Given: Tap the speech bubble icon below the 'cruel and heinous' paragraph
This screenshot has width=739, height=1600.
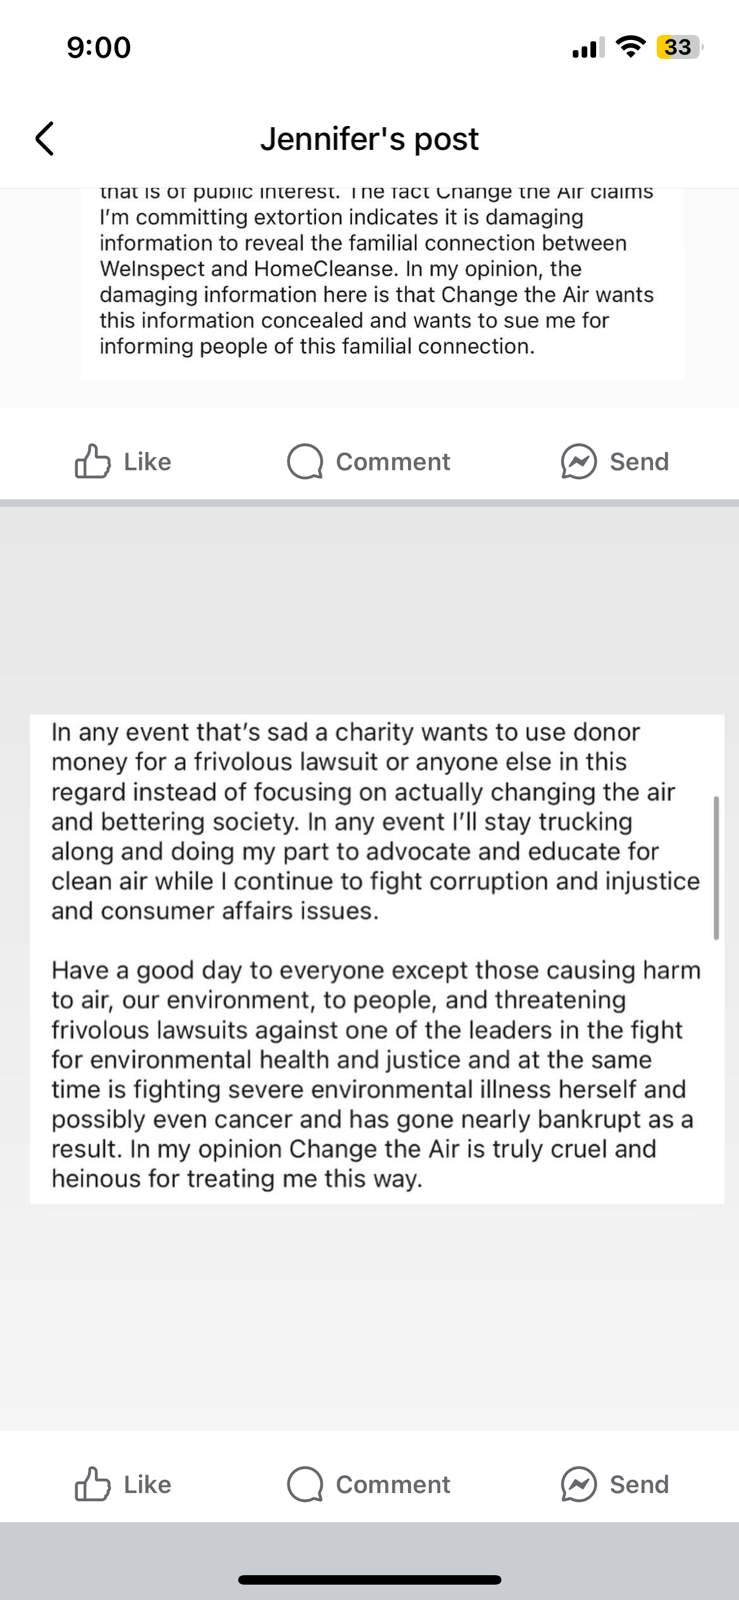Looking at the screenshot, I should pyautogui.click(x=305, y=1485).
